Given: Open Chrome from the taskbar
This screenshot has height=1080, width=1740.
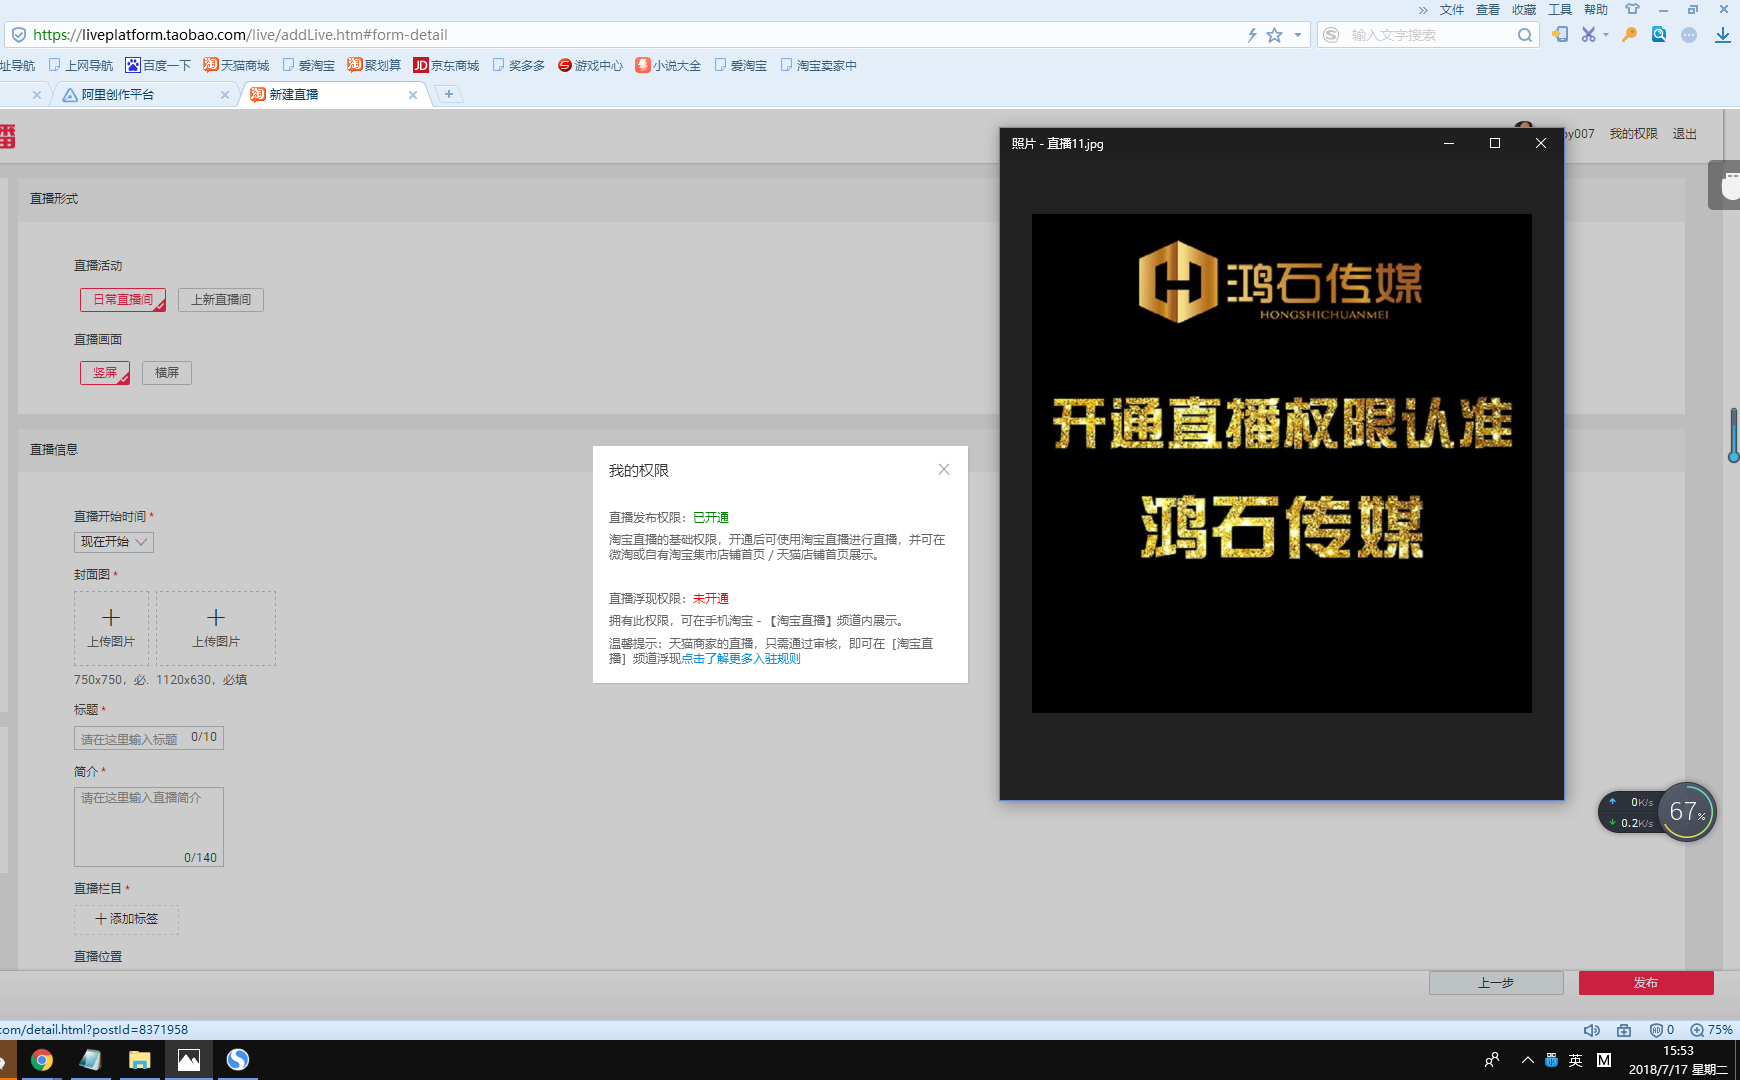Looking at the screenshot, I should point(42,1060).
